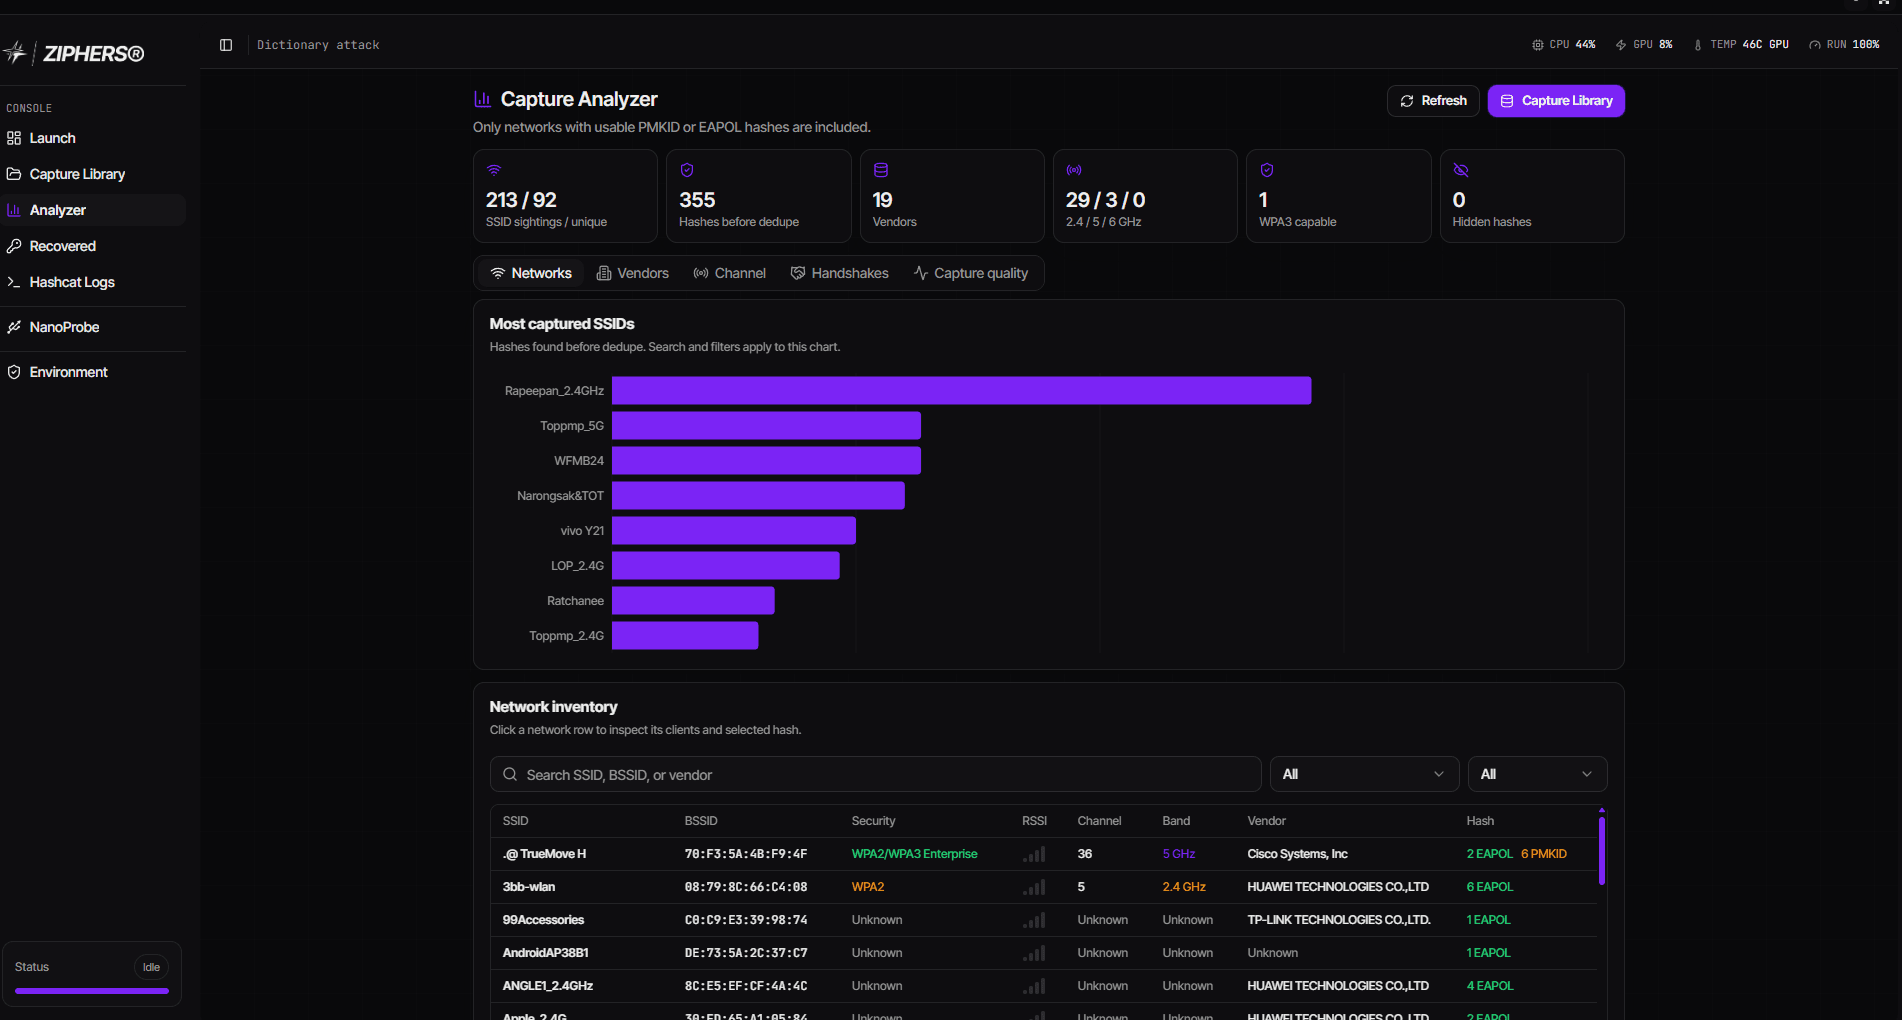1902x1020 pixels.
Task: Click the RUN gauge icon
Action: point(1815,45)
